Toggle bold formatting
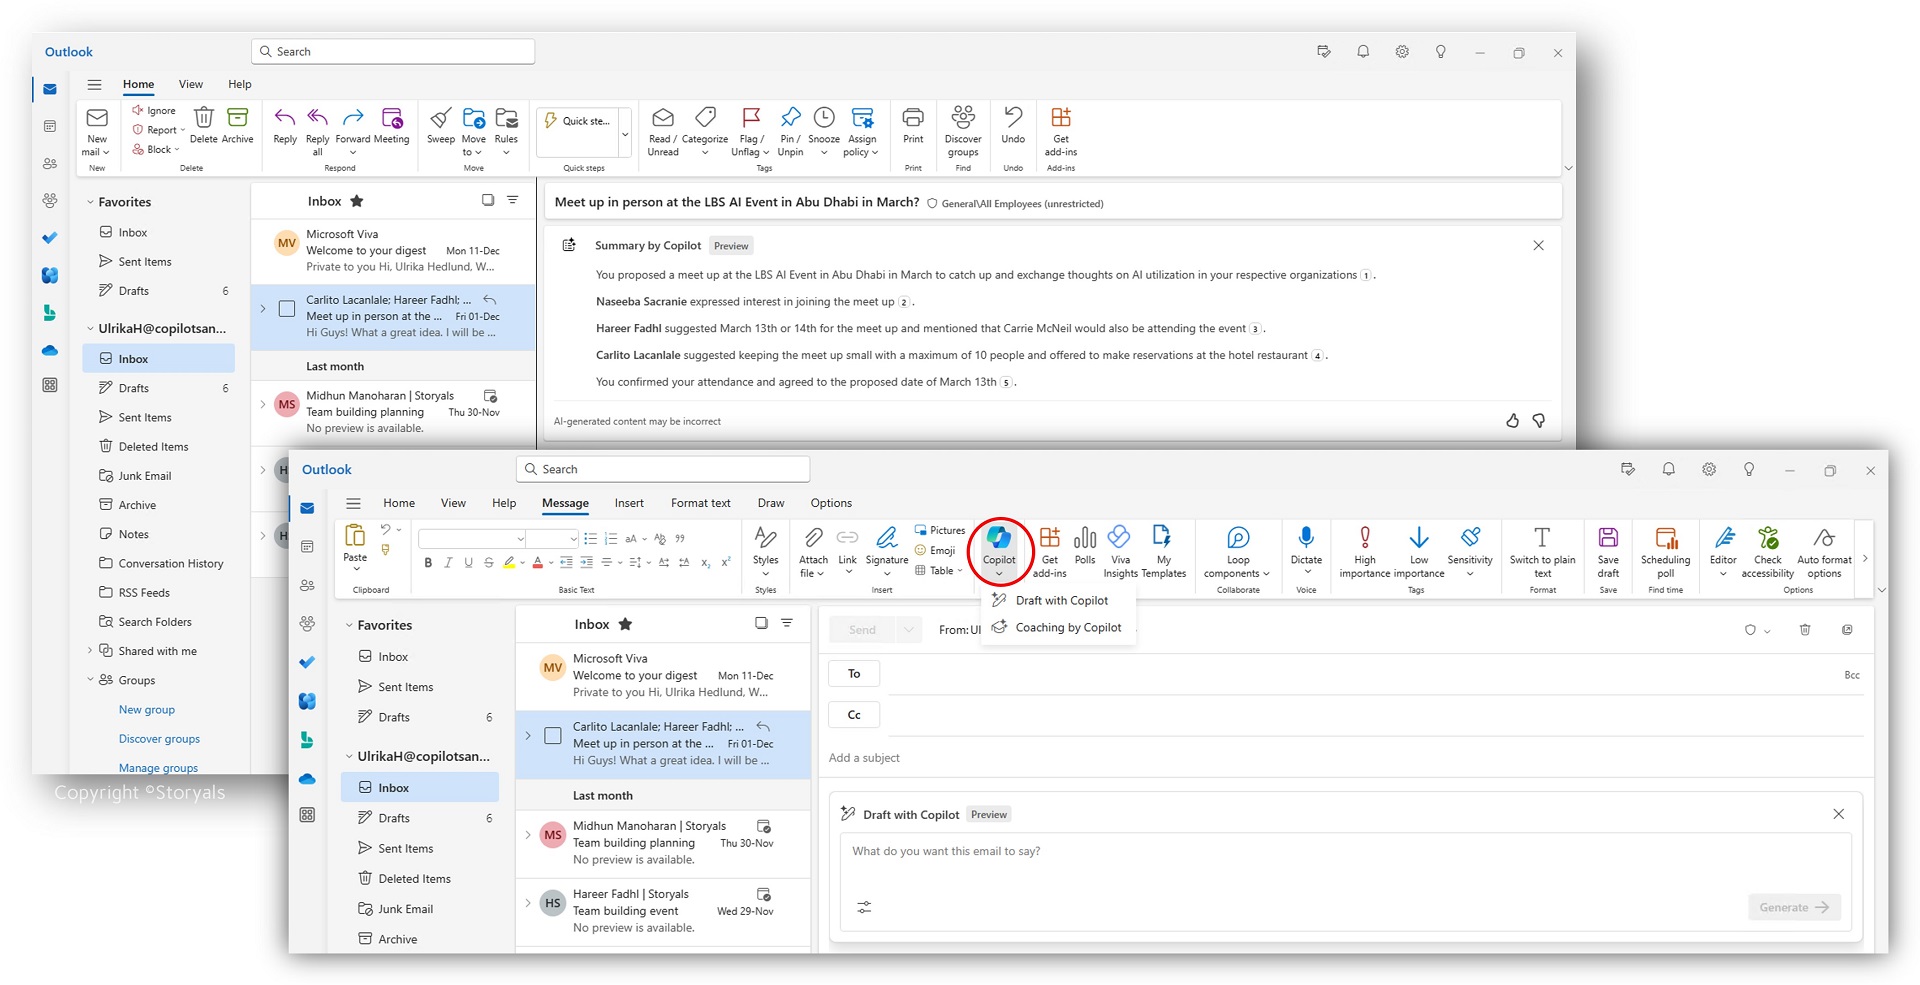Image resolution: width=1920 pixels, height=985 pixels. [428, 562]
